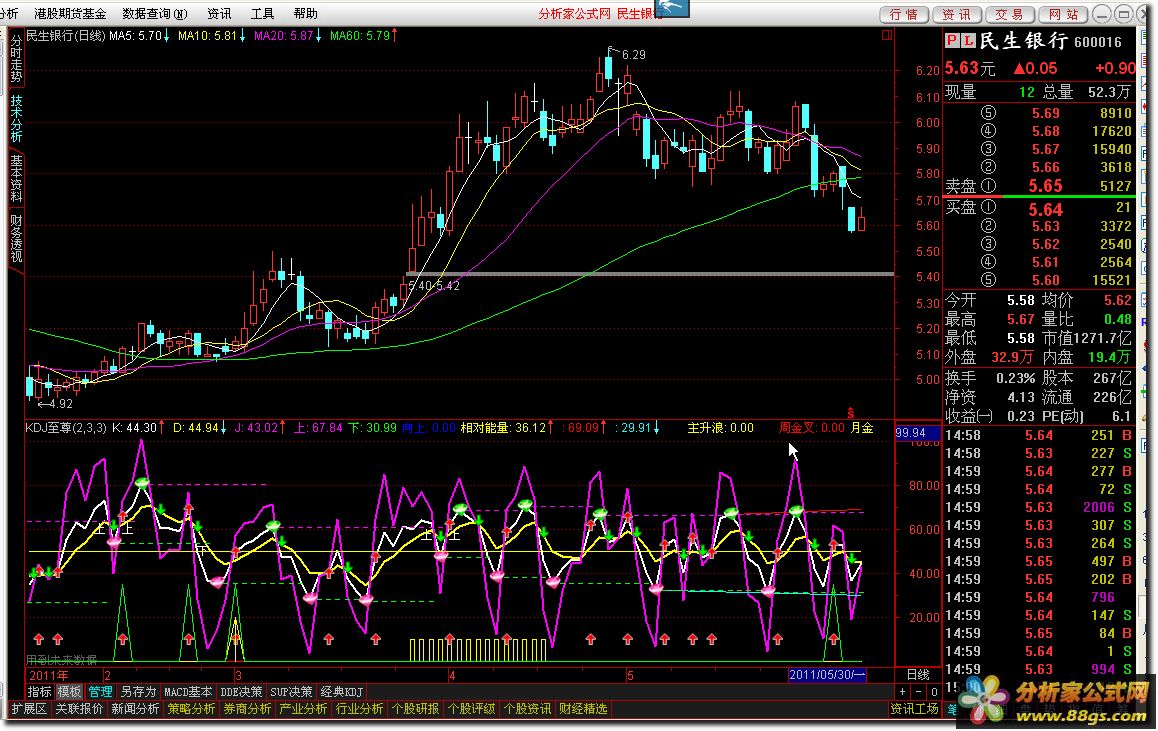Open the 券商分析 tab

247,709
